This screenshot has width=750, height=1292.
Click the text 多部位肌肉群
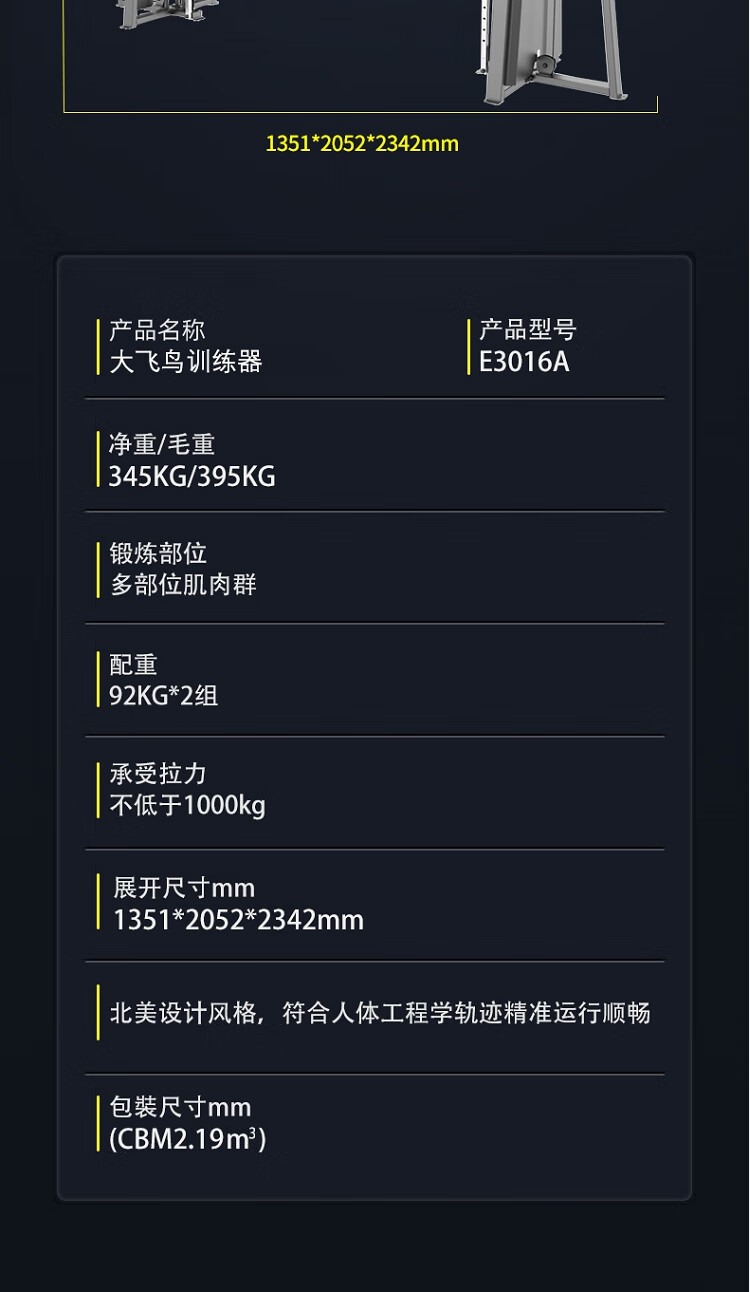[183, 585]
